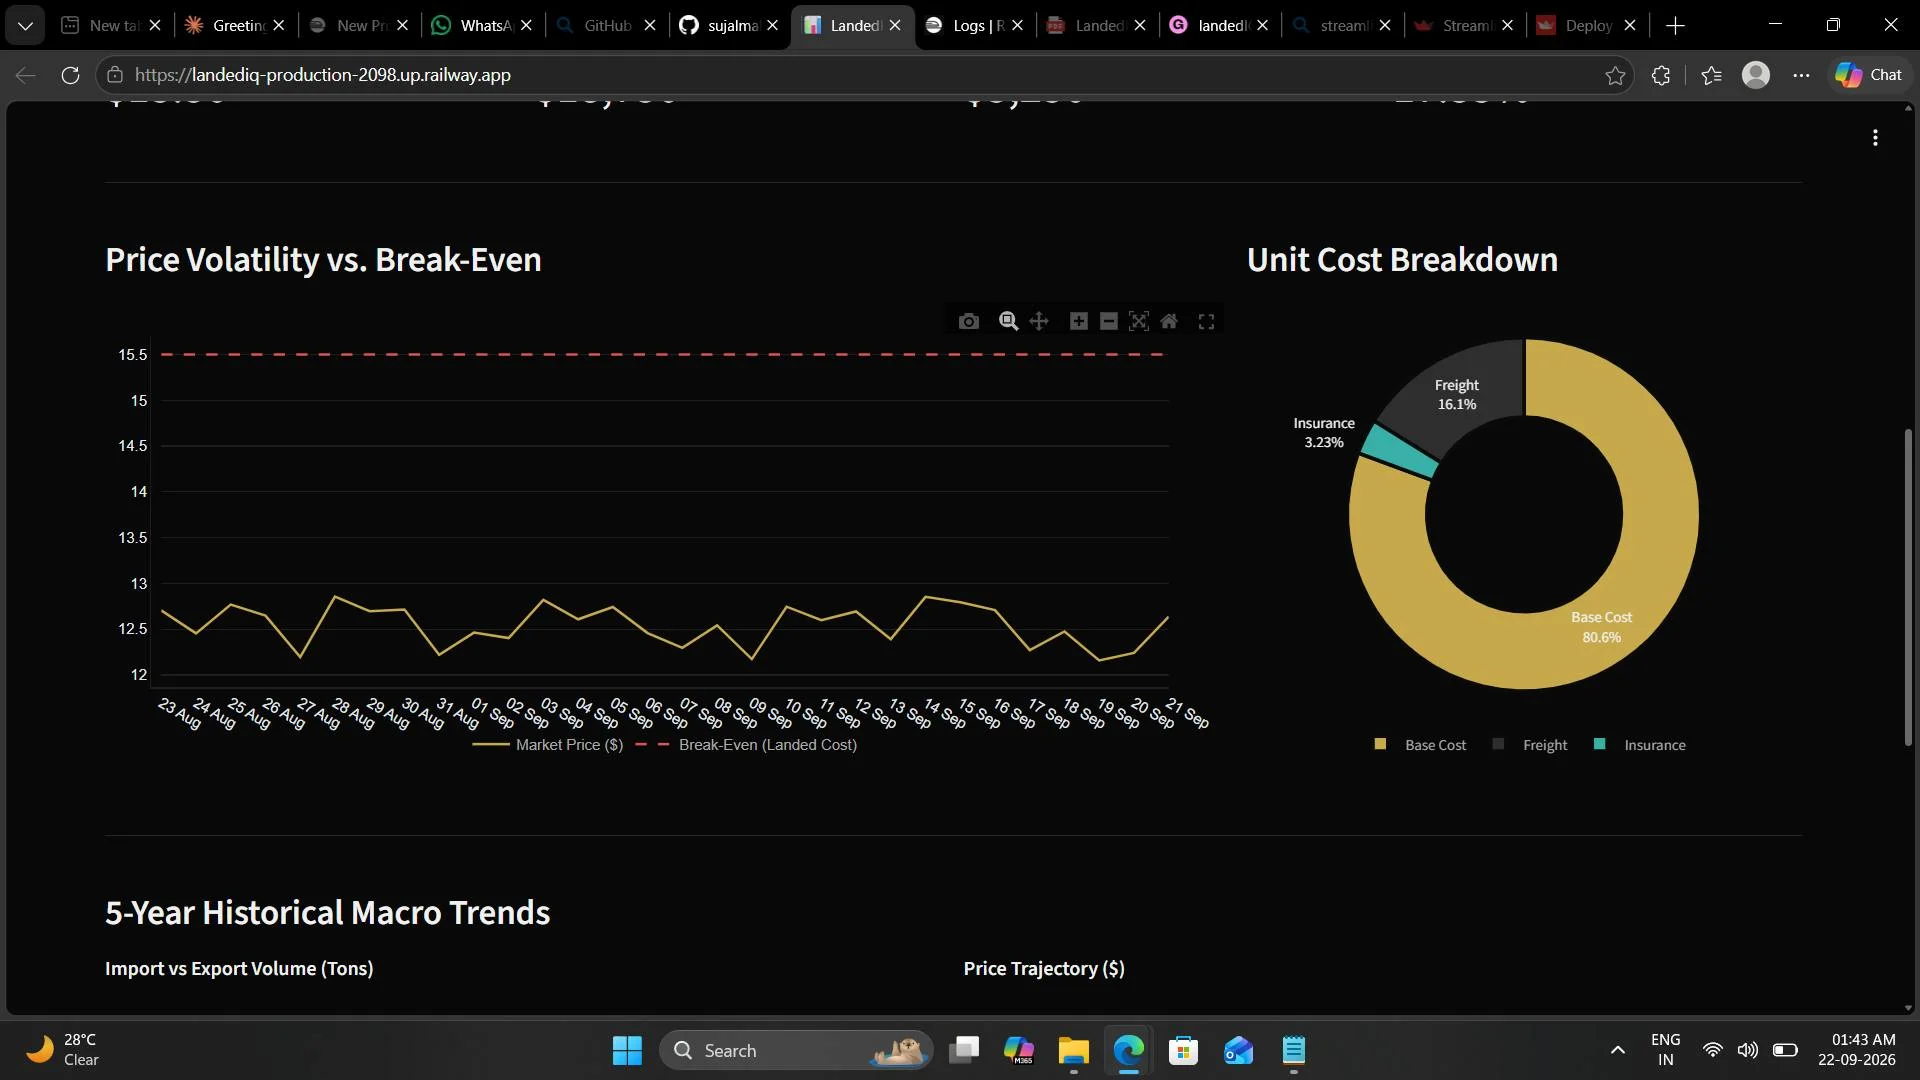Close the Greeting tab
This screenshot has width=1920, height=1080.
click(279, 25)
